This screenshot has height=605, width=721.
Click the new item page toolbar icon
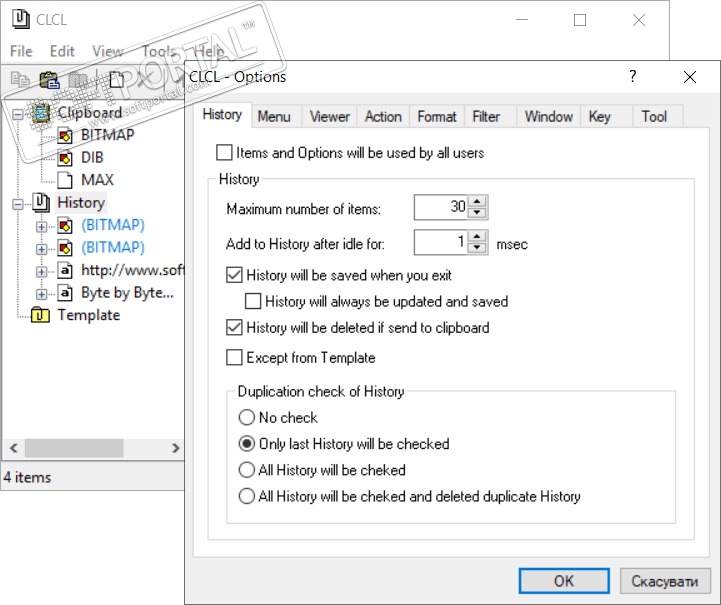[x=117, y=80]
